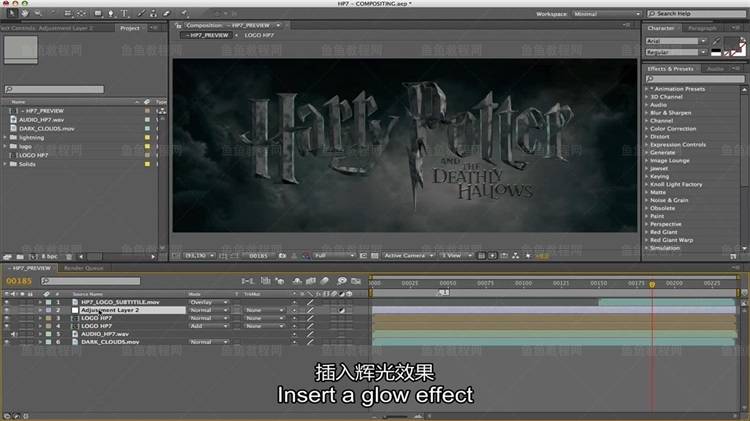This screenshot has width=750, height=421.
Task: Select AUDIO_HP7.wav in the Project panel
Action: click(41, 120)
